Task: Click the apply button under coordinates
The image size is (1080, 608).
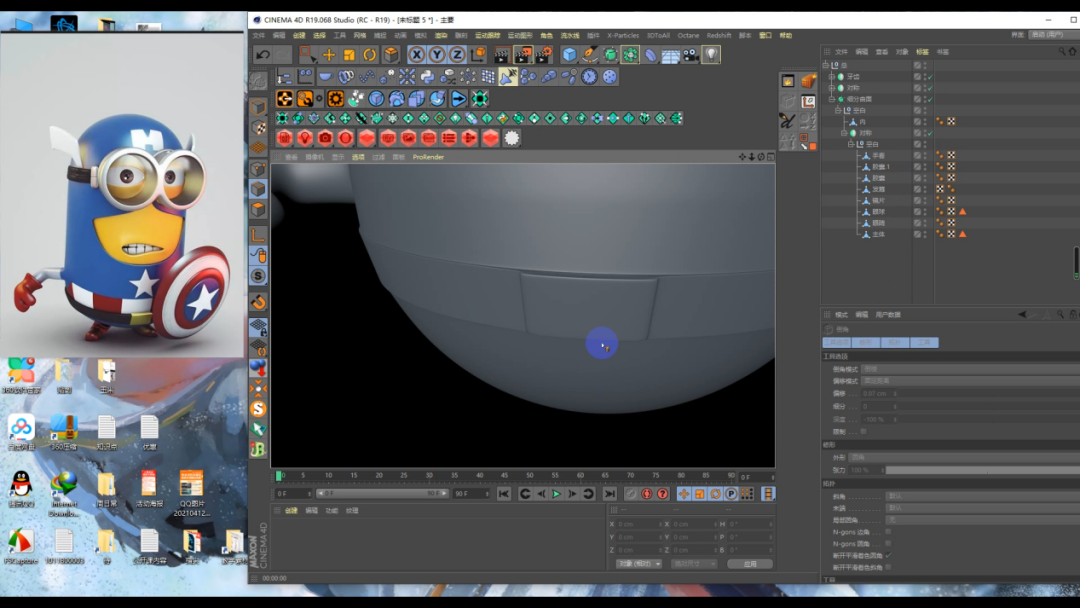Action: pyautogui.click(x=750, y=564)
